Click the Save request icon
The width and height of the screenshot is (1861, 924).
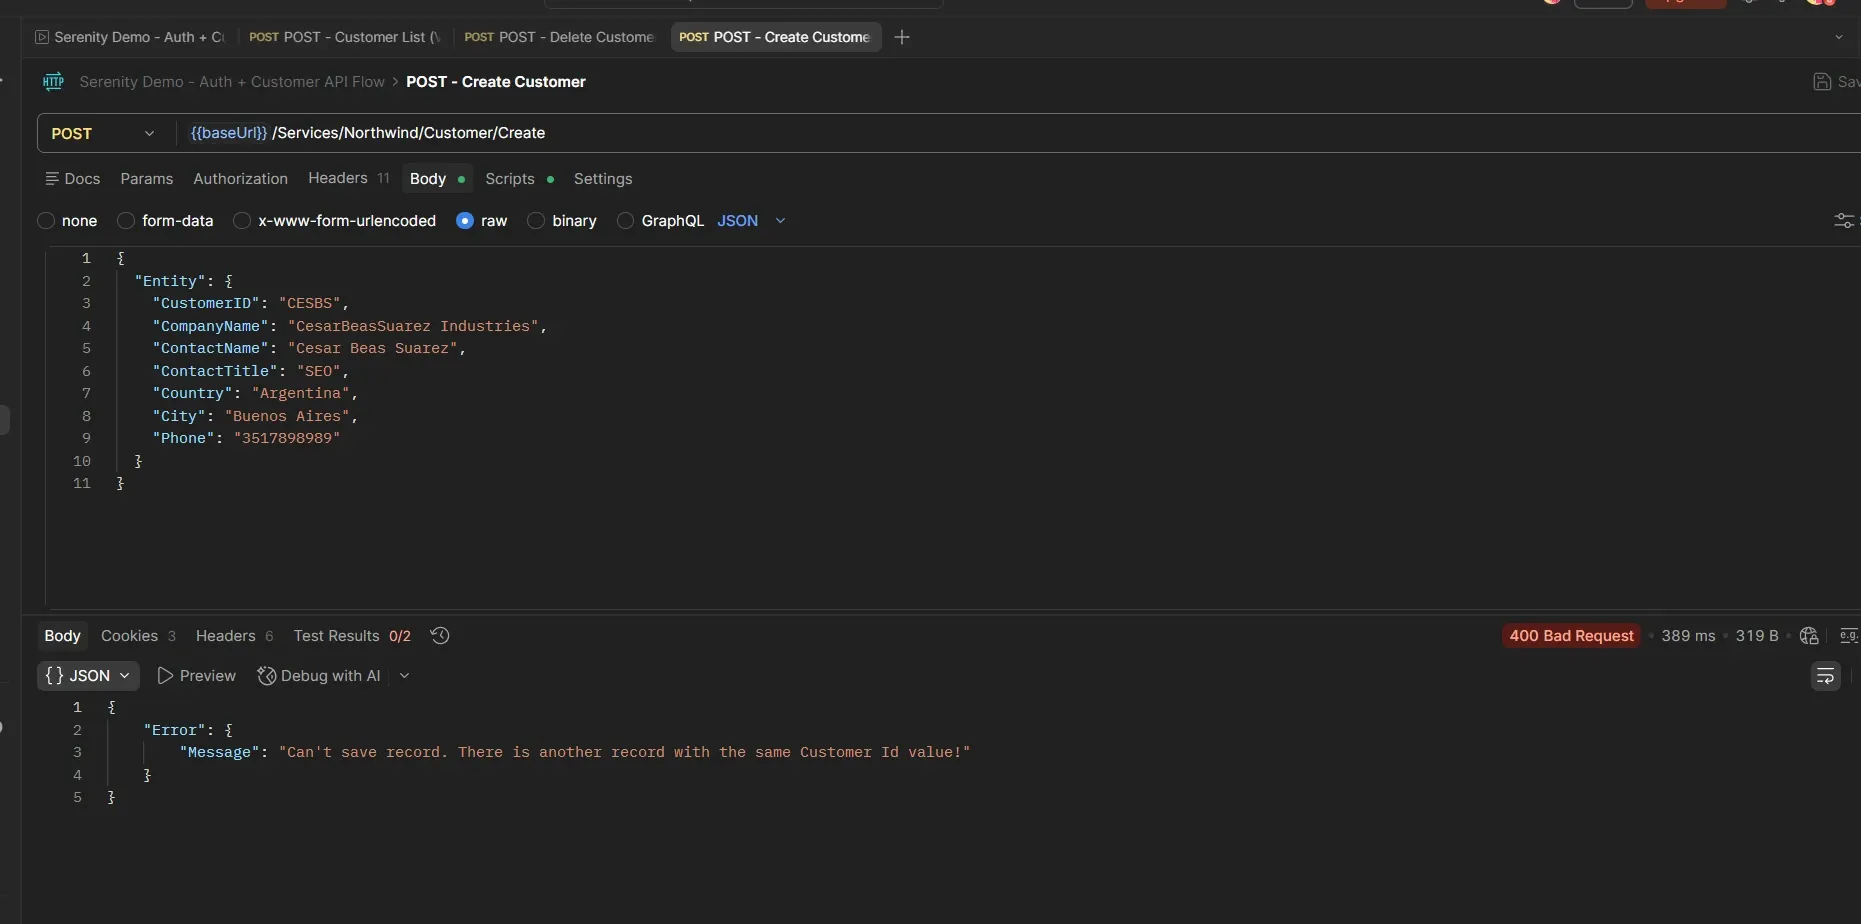coord(1822,82)
